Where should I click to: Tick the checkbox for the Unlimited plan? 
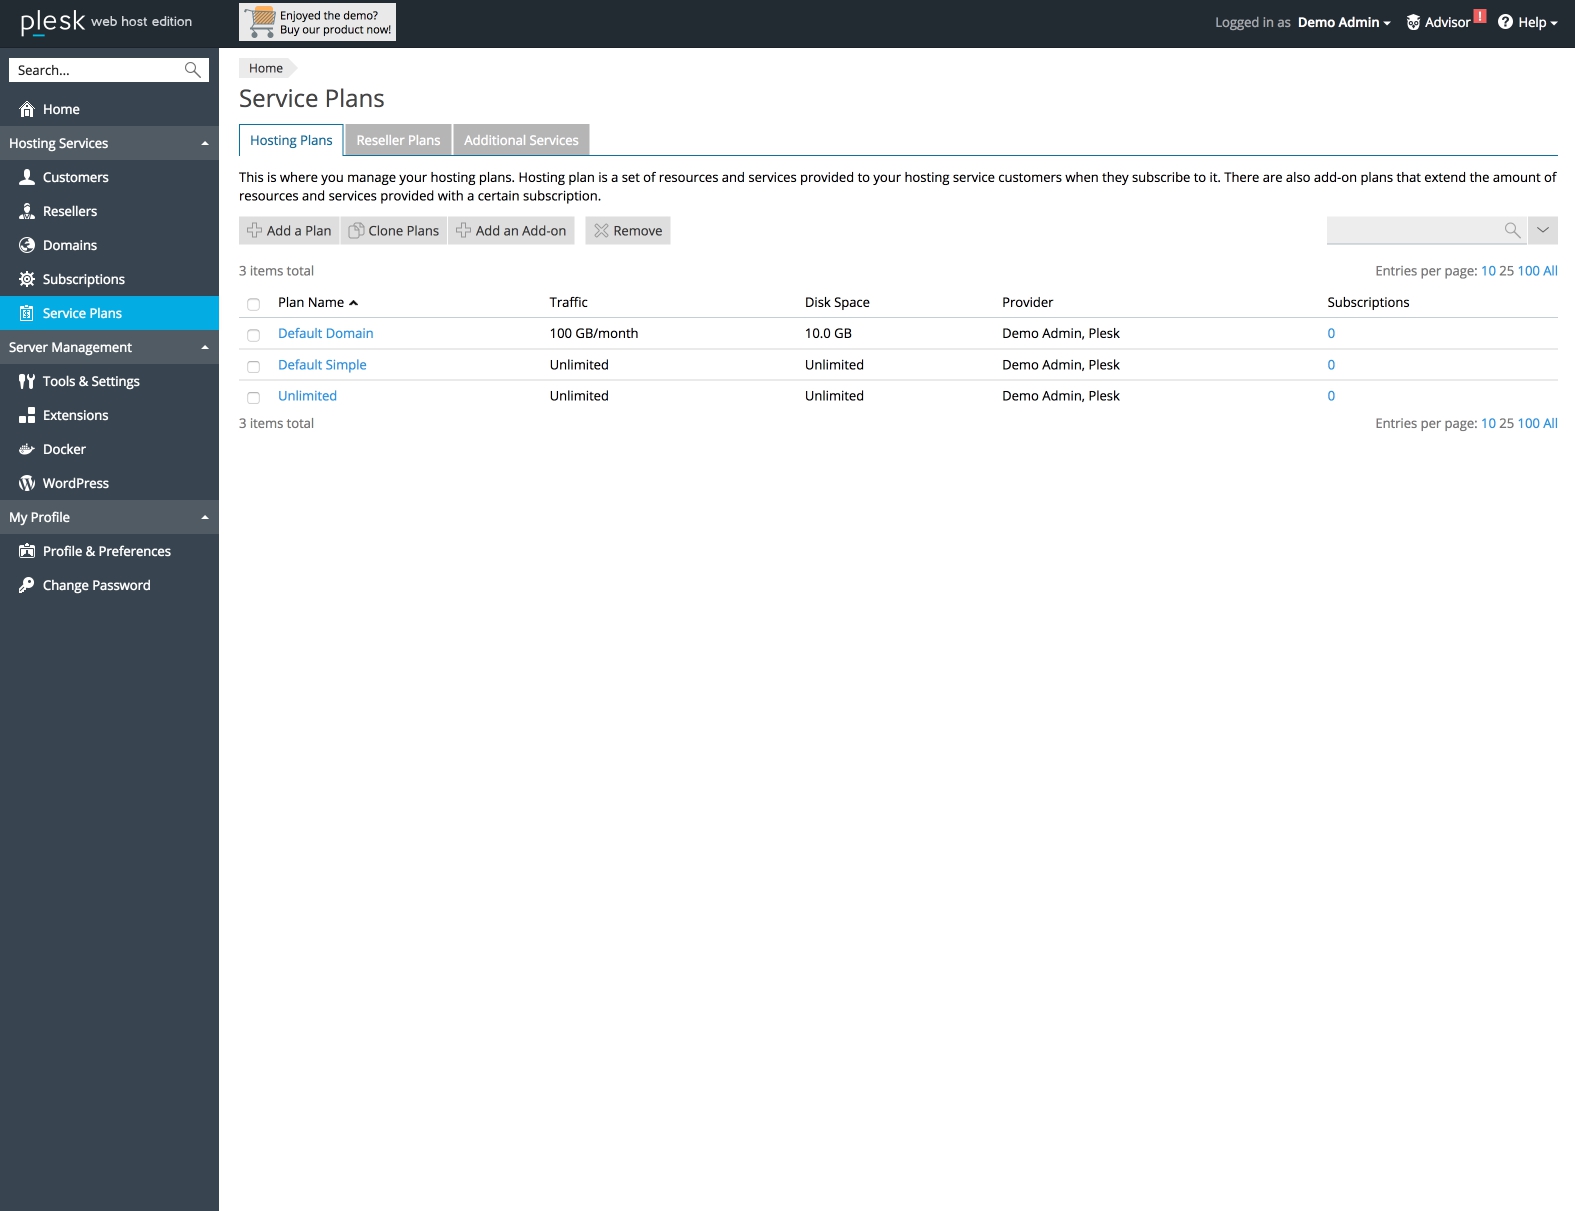coord(253,398)
